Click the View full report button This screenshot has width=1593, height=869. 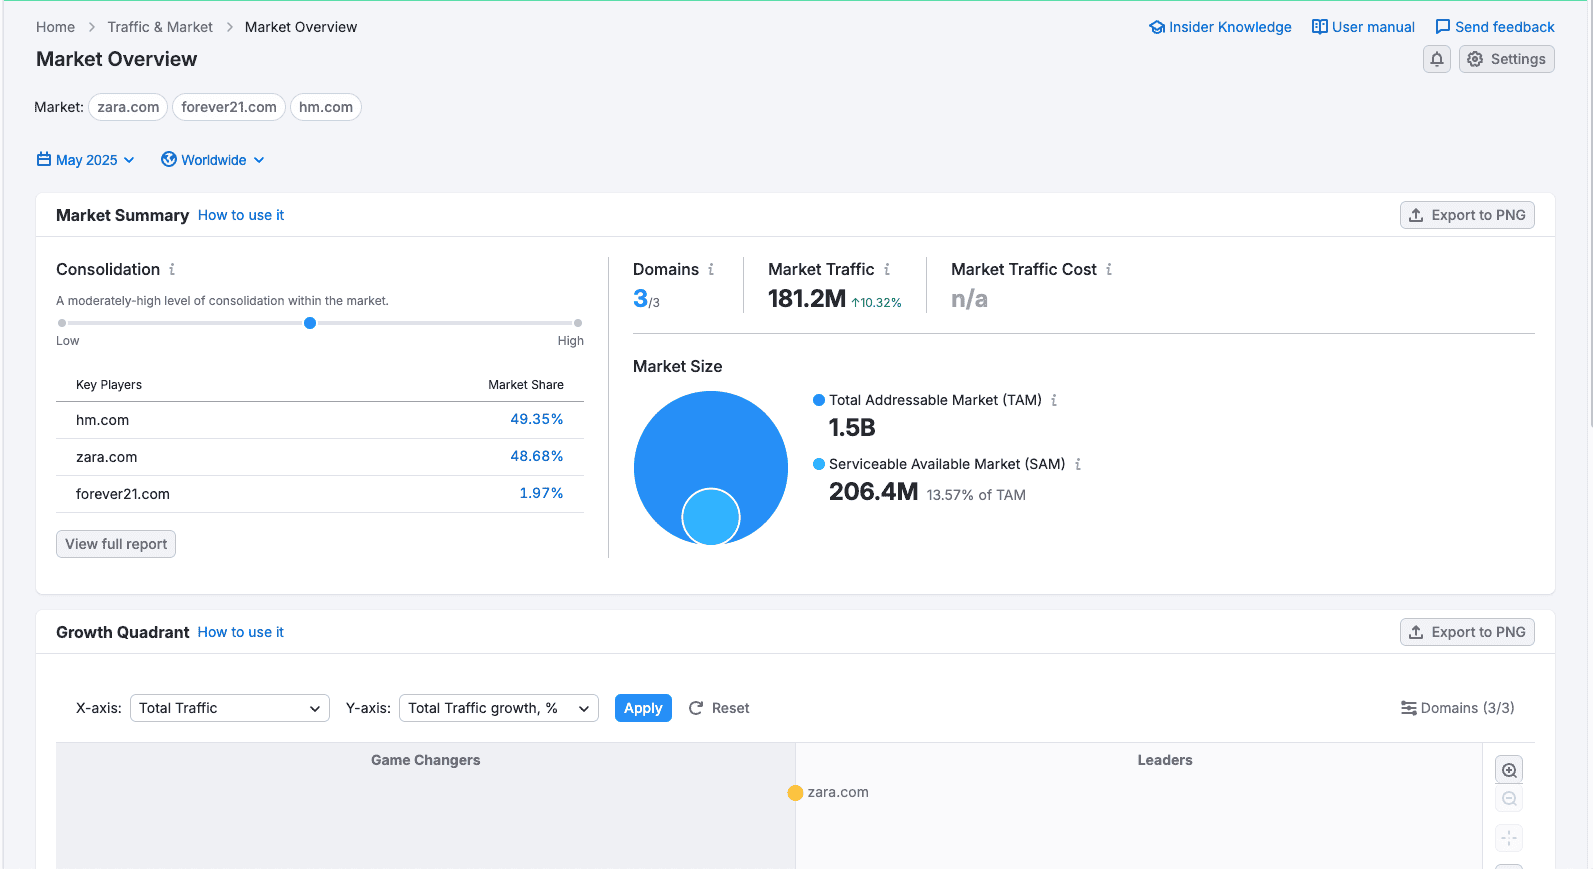pos(116,544)
